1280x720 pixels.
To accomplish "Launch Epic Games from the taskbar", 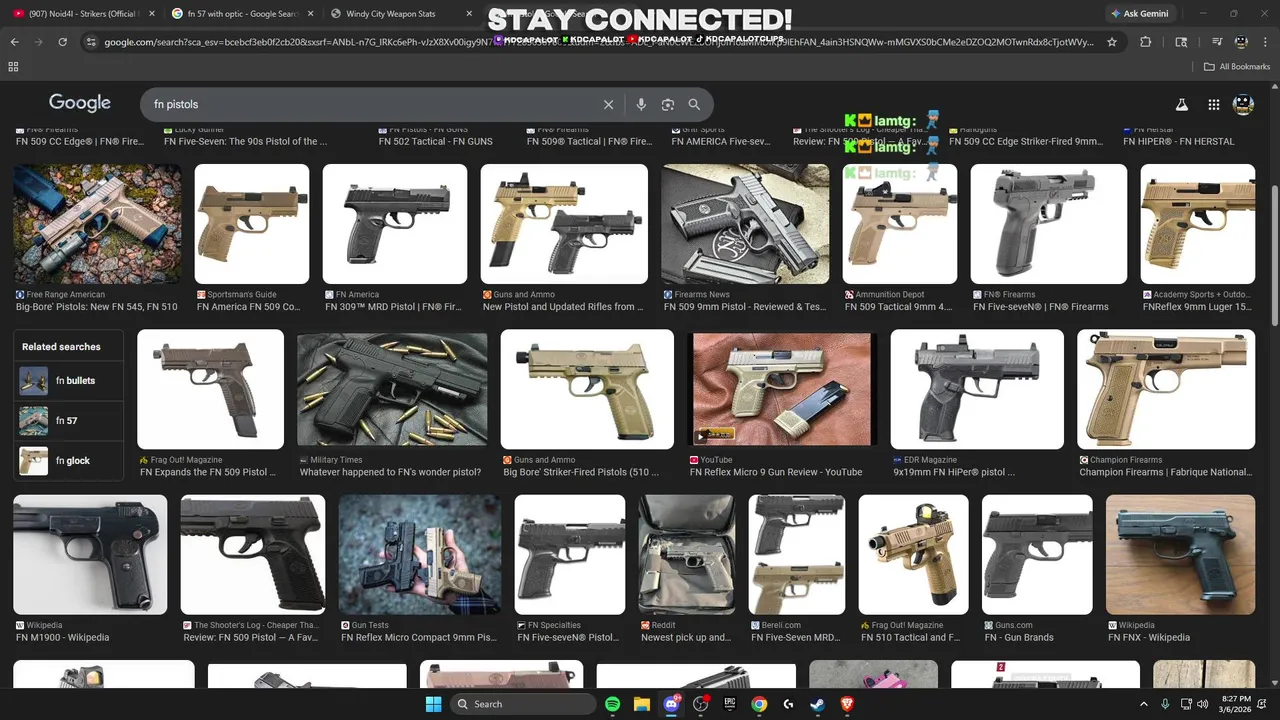I will click(730, 704).
